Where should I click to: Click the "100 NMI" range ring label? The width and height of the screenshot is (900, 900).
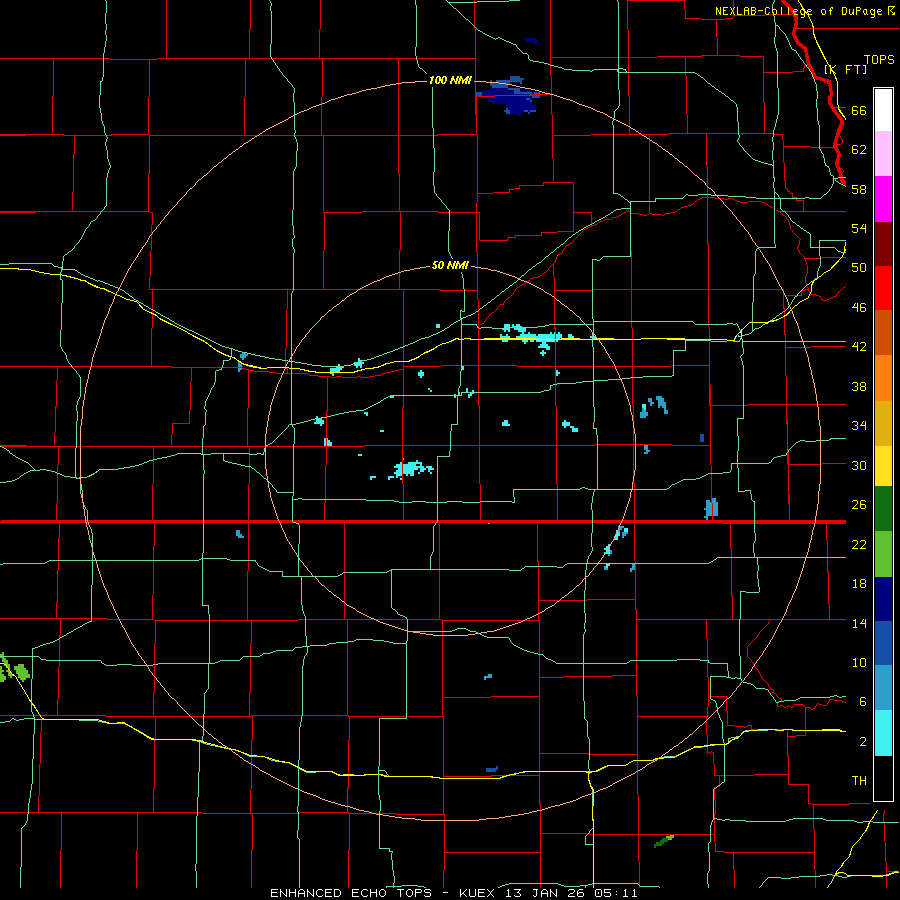450,80
